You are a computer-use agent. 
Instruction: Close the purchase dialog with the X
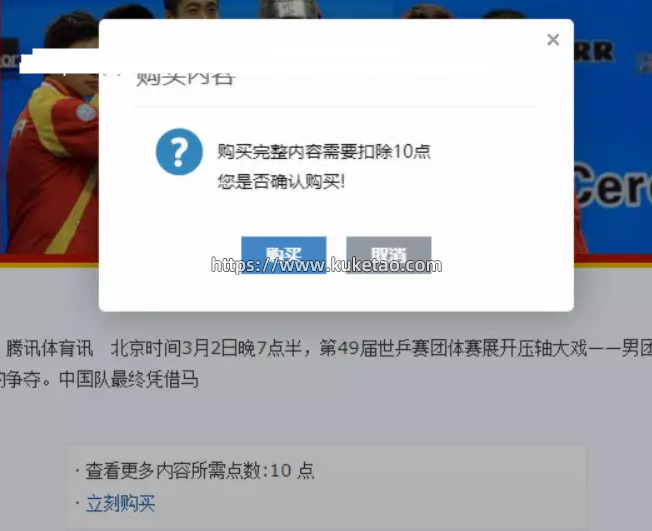click(x=553, y=40)
